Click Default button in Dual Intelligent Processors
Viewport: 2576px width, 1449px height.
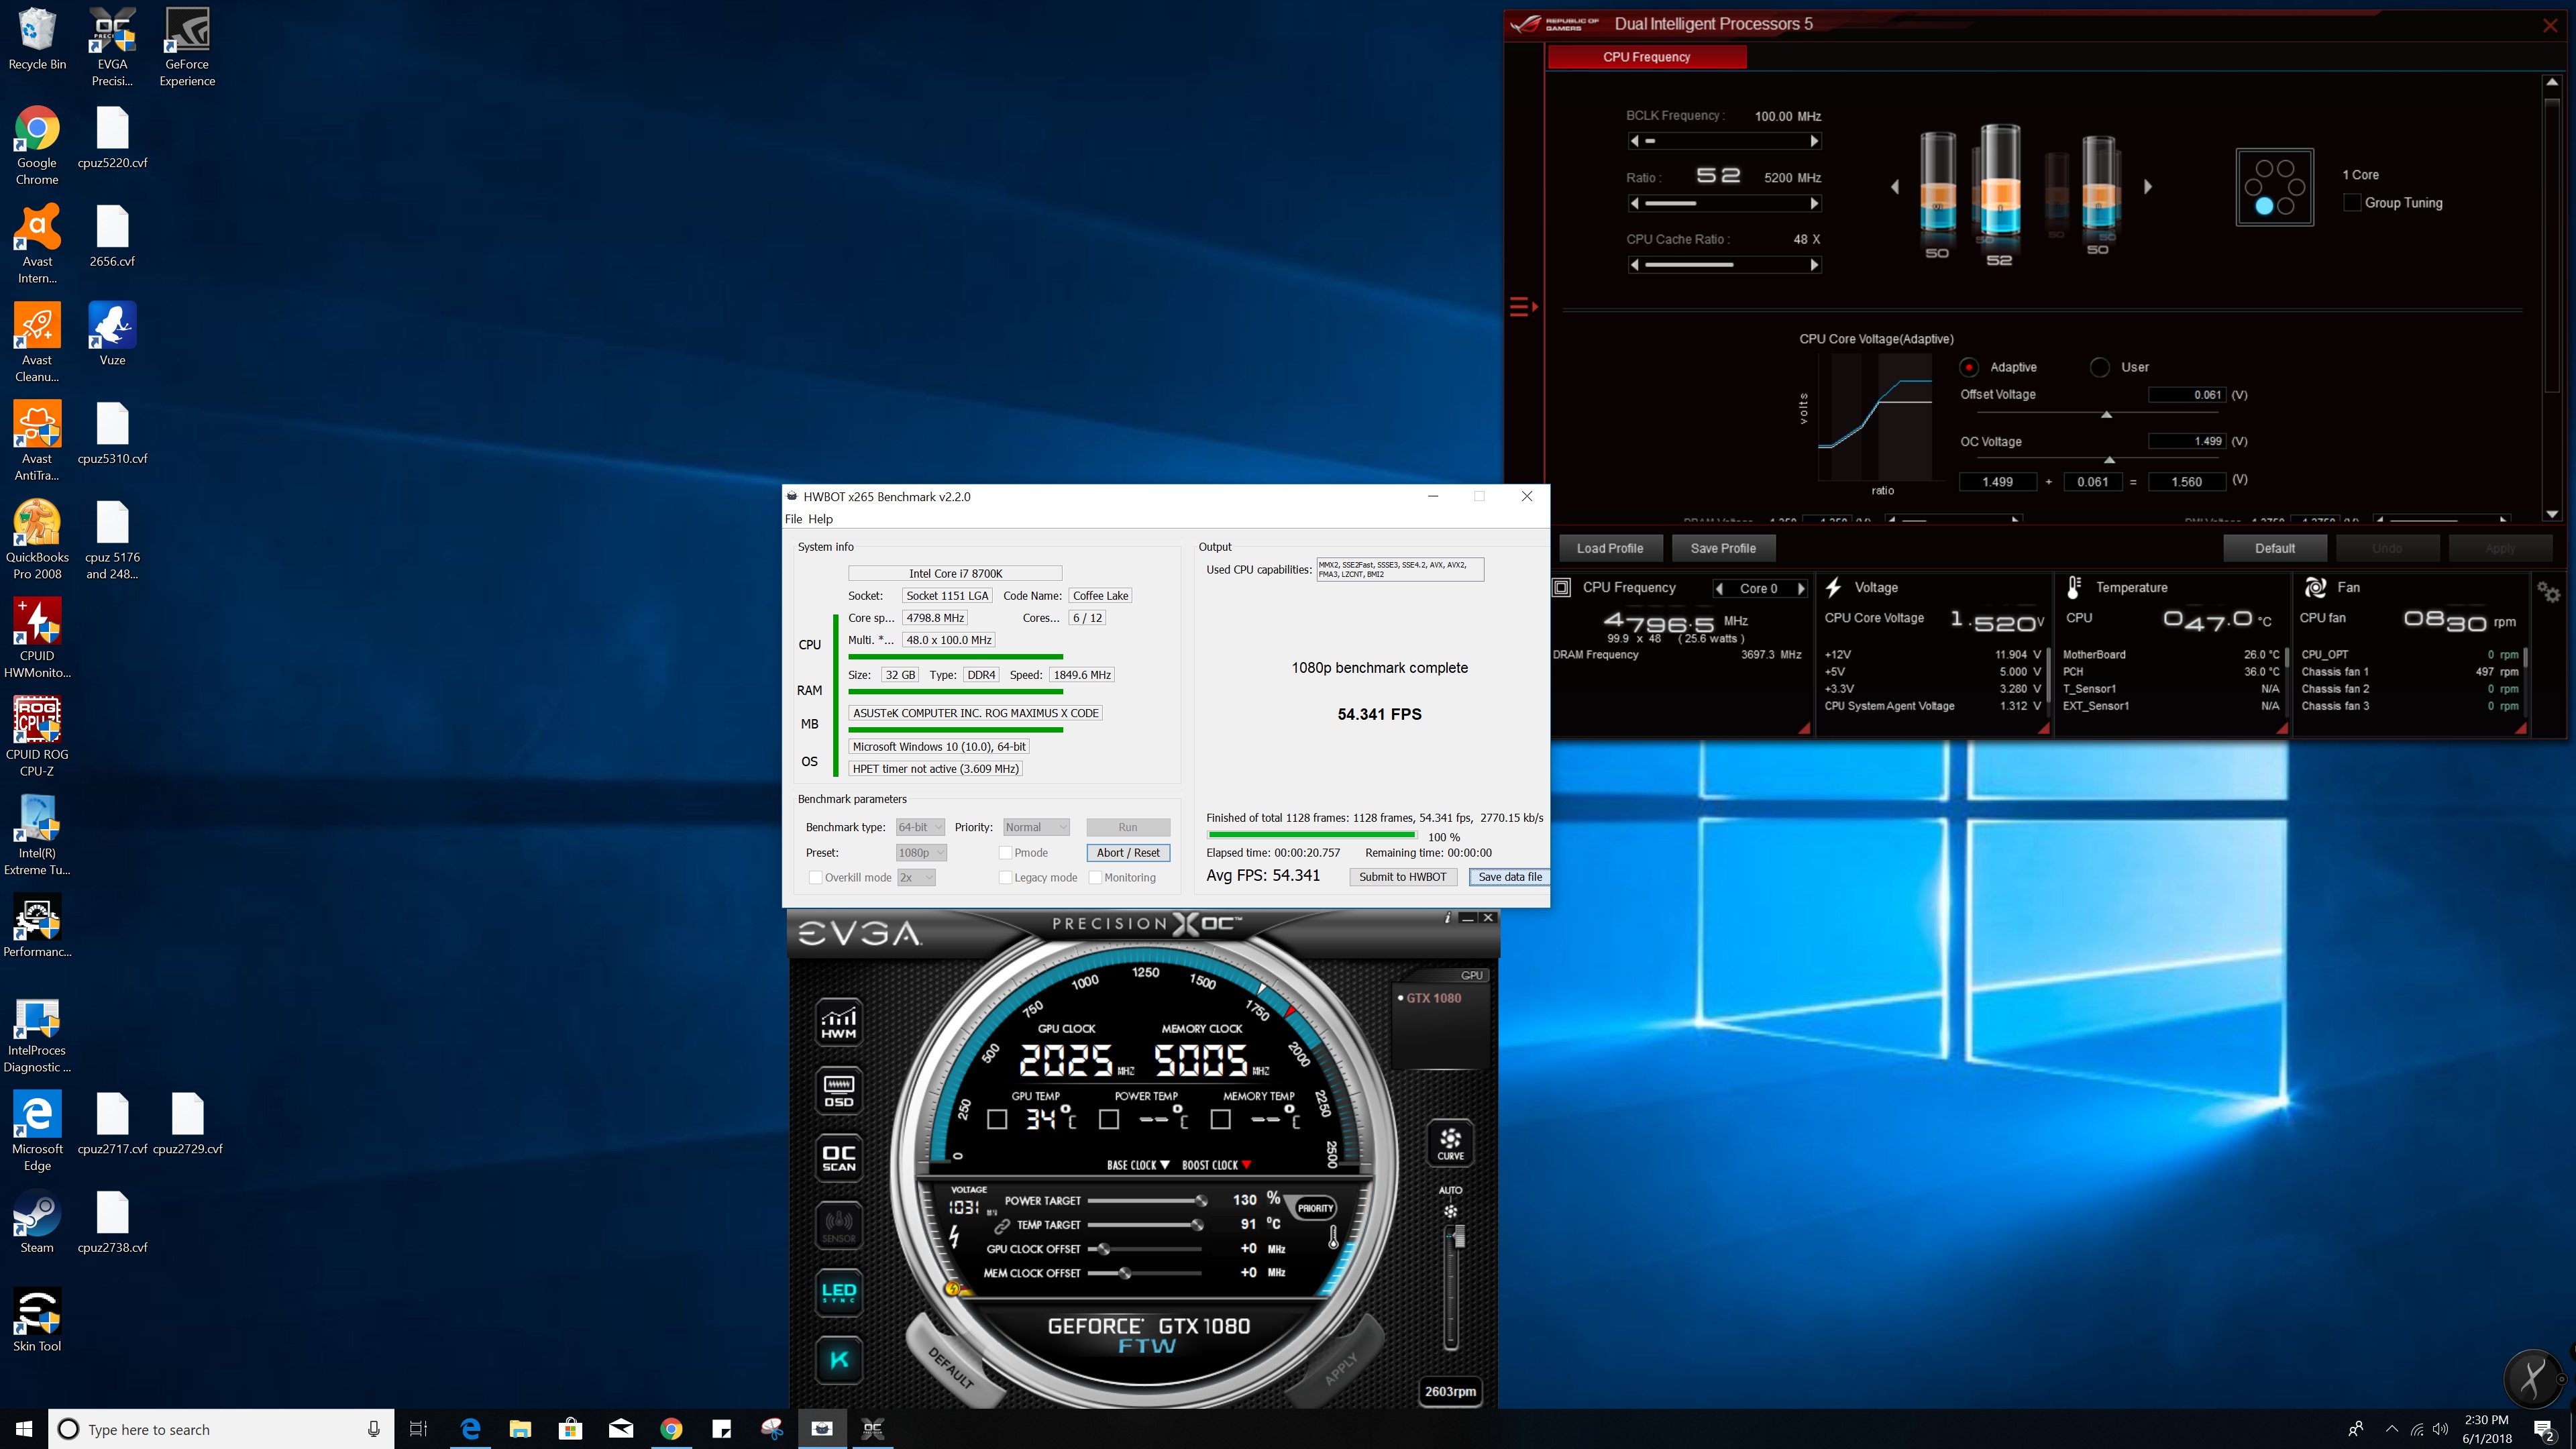tap(2275, 548)
